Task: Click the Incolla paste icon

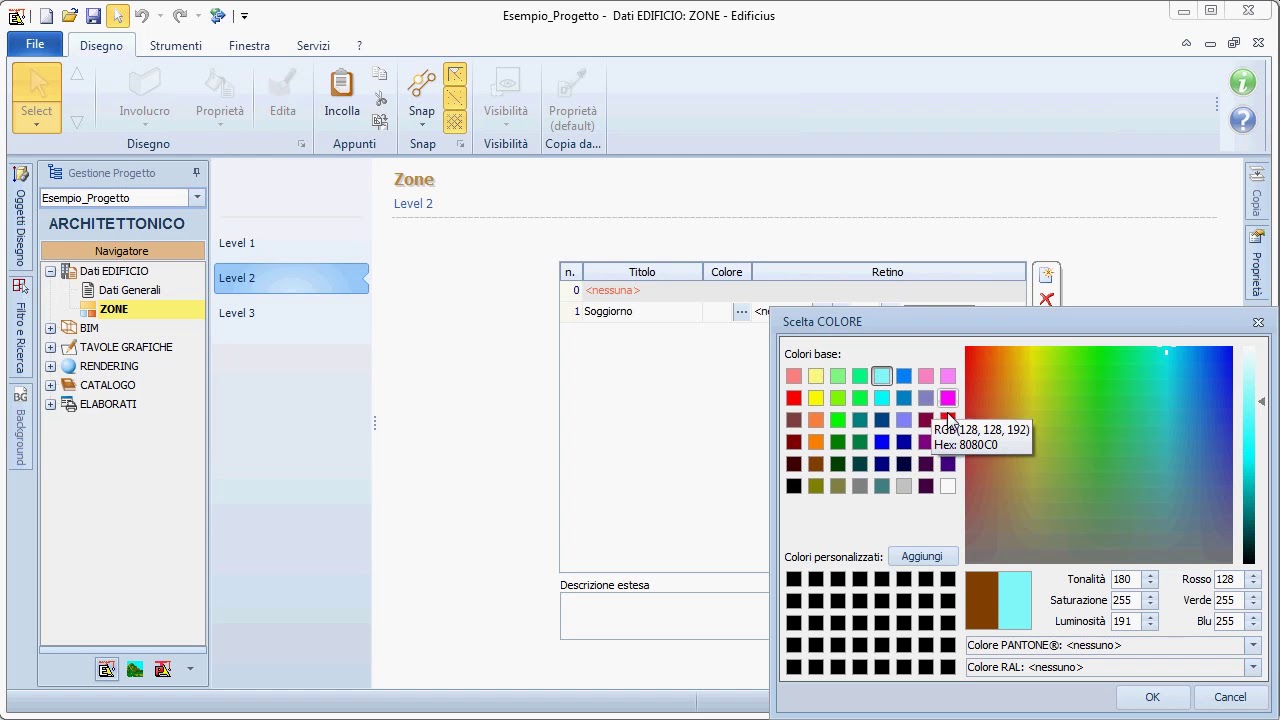Action: click(342, 84)
